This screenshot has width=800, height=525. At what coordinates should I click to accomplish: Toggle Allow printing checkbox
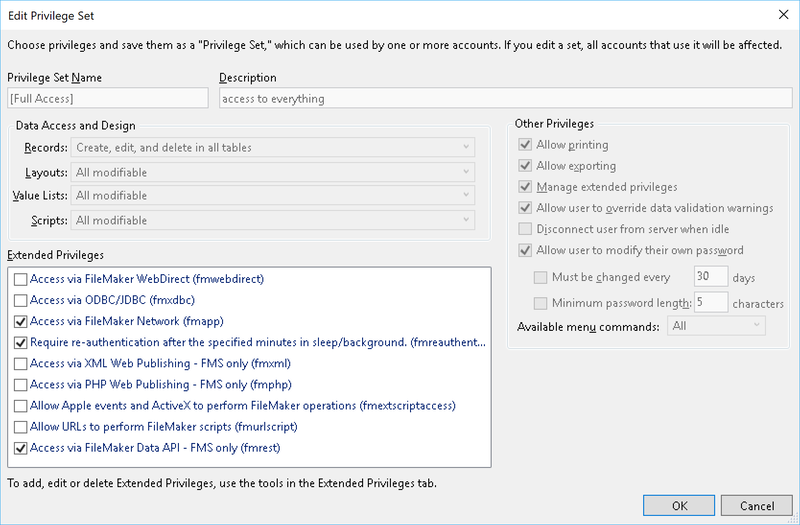coord(525,145)
